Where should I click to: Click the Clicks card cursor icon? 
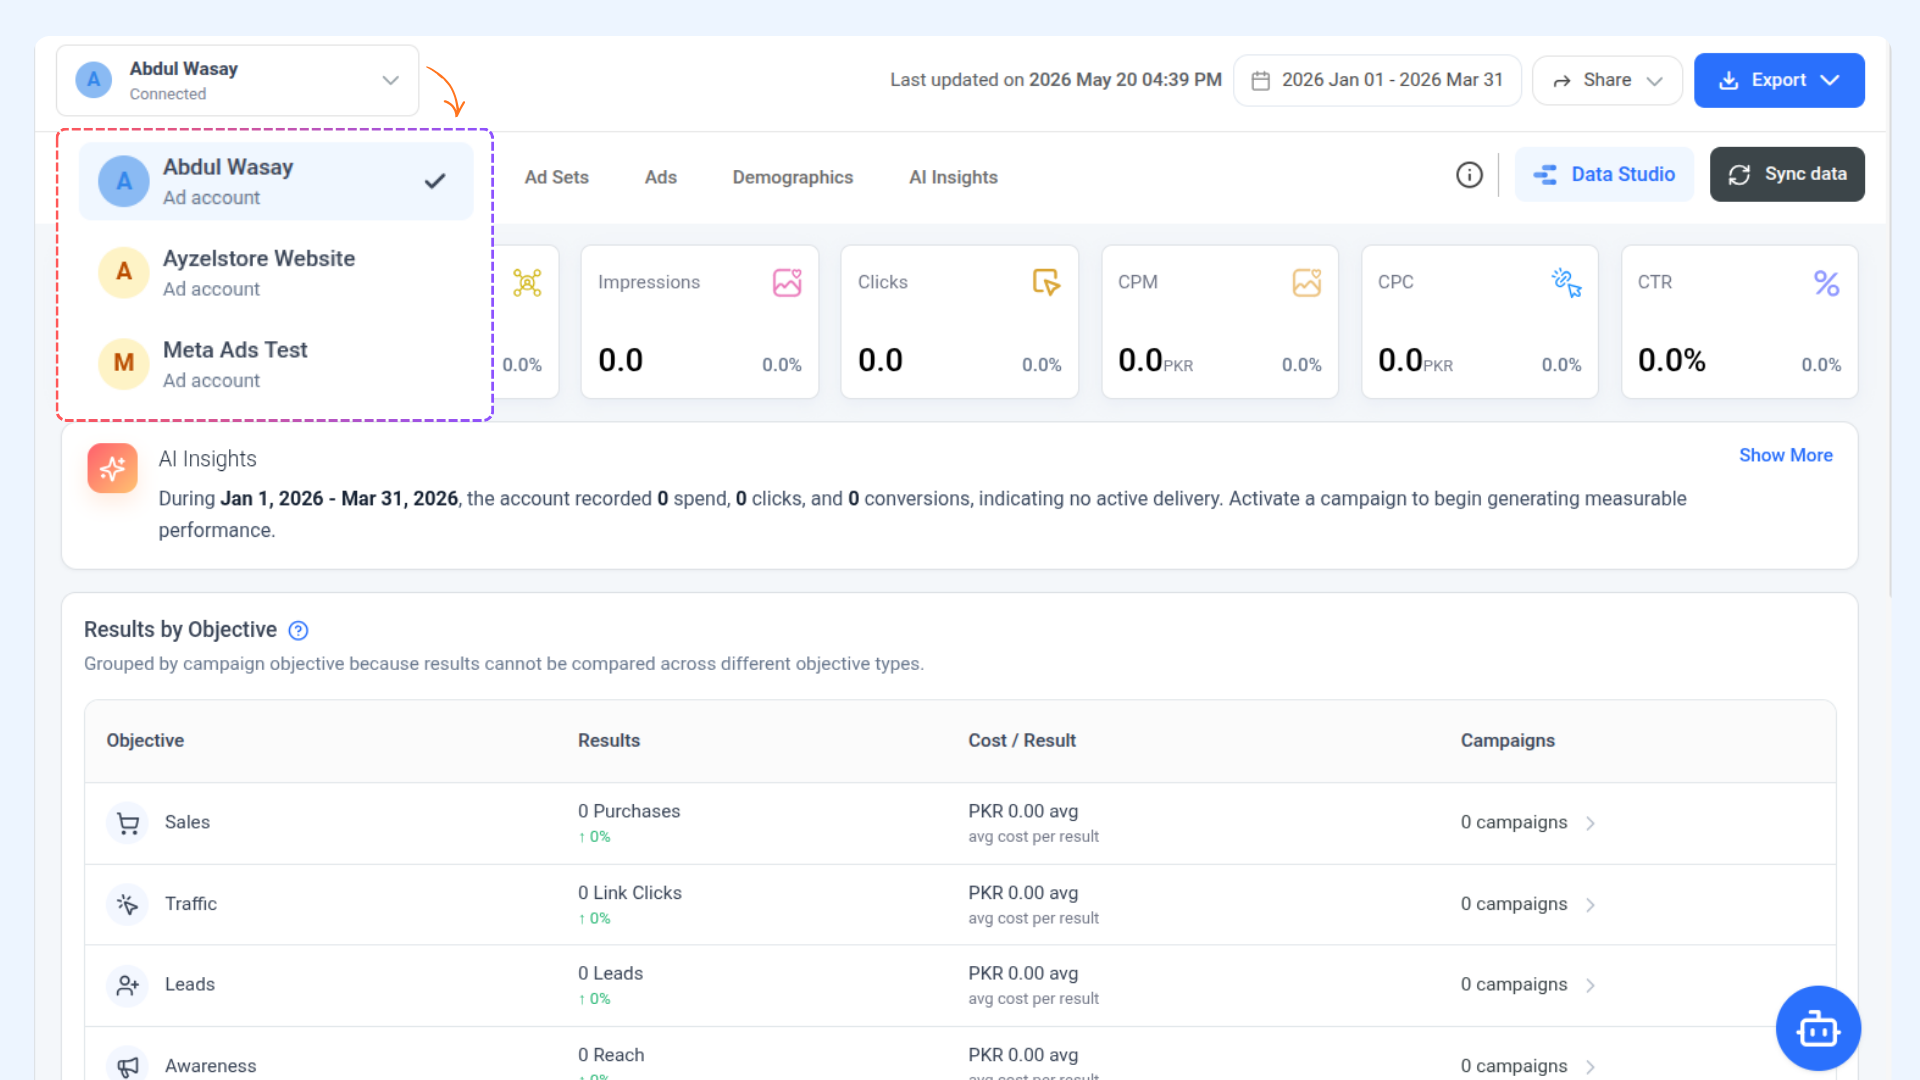point(1046,283)
